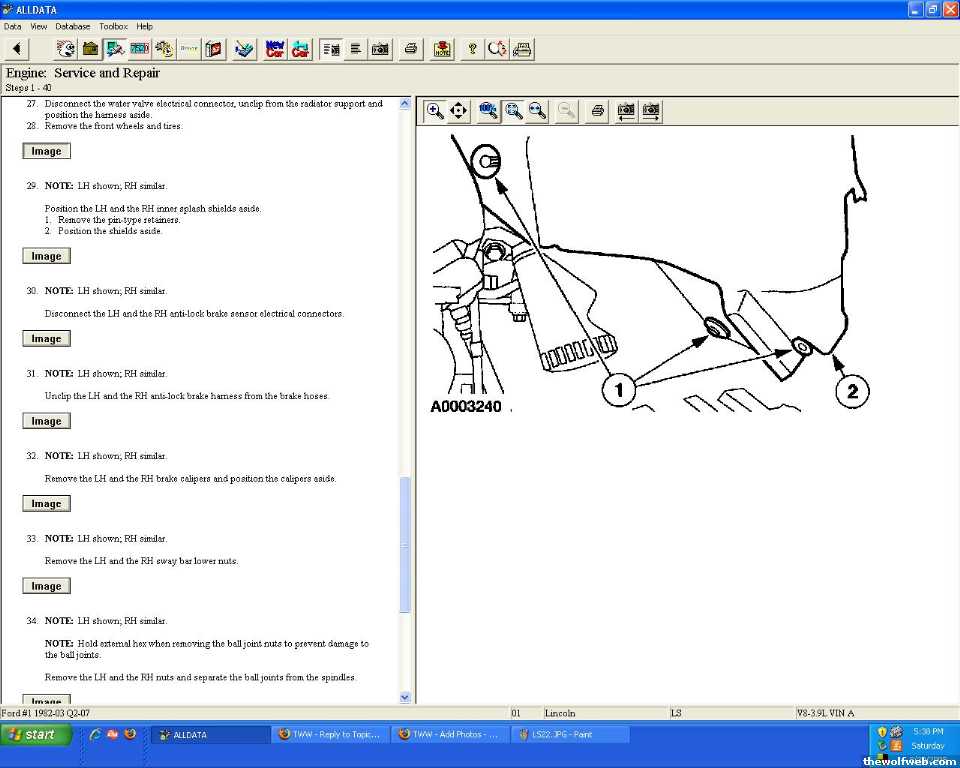Show next image with camera right arrow
Image resolution: width=960 pixels, height=768 pixels.
[651, 111]
